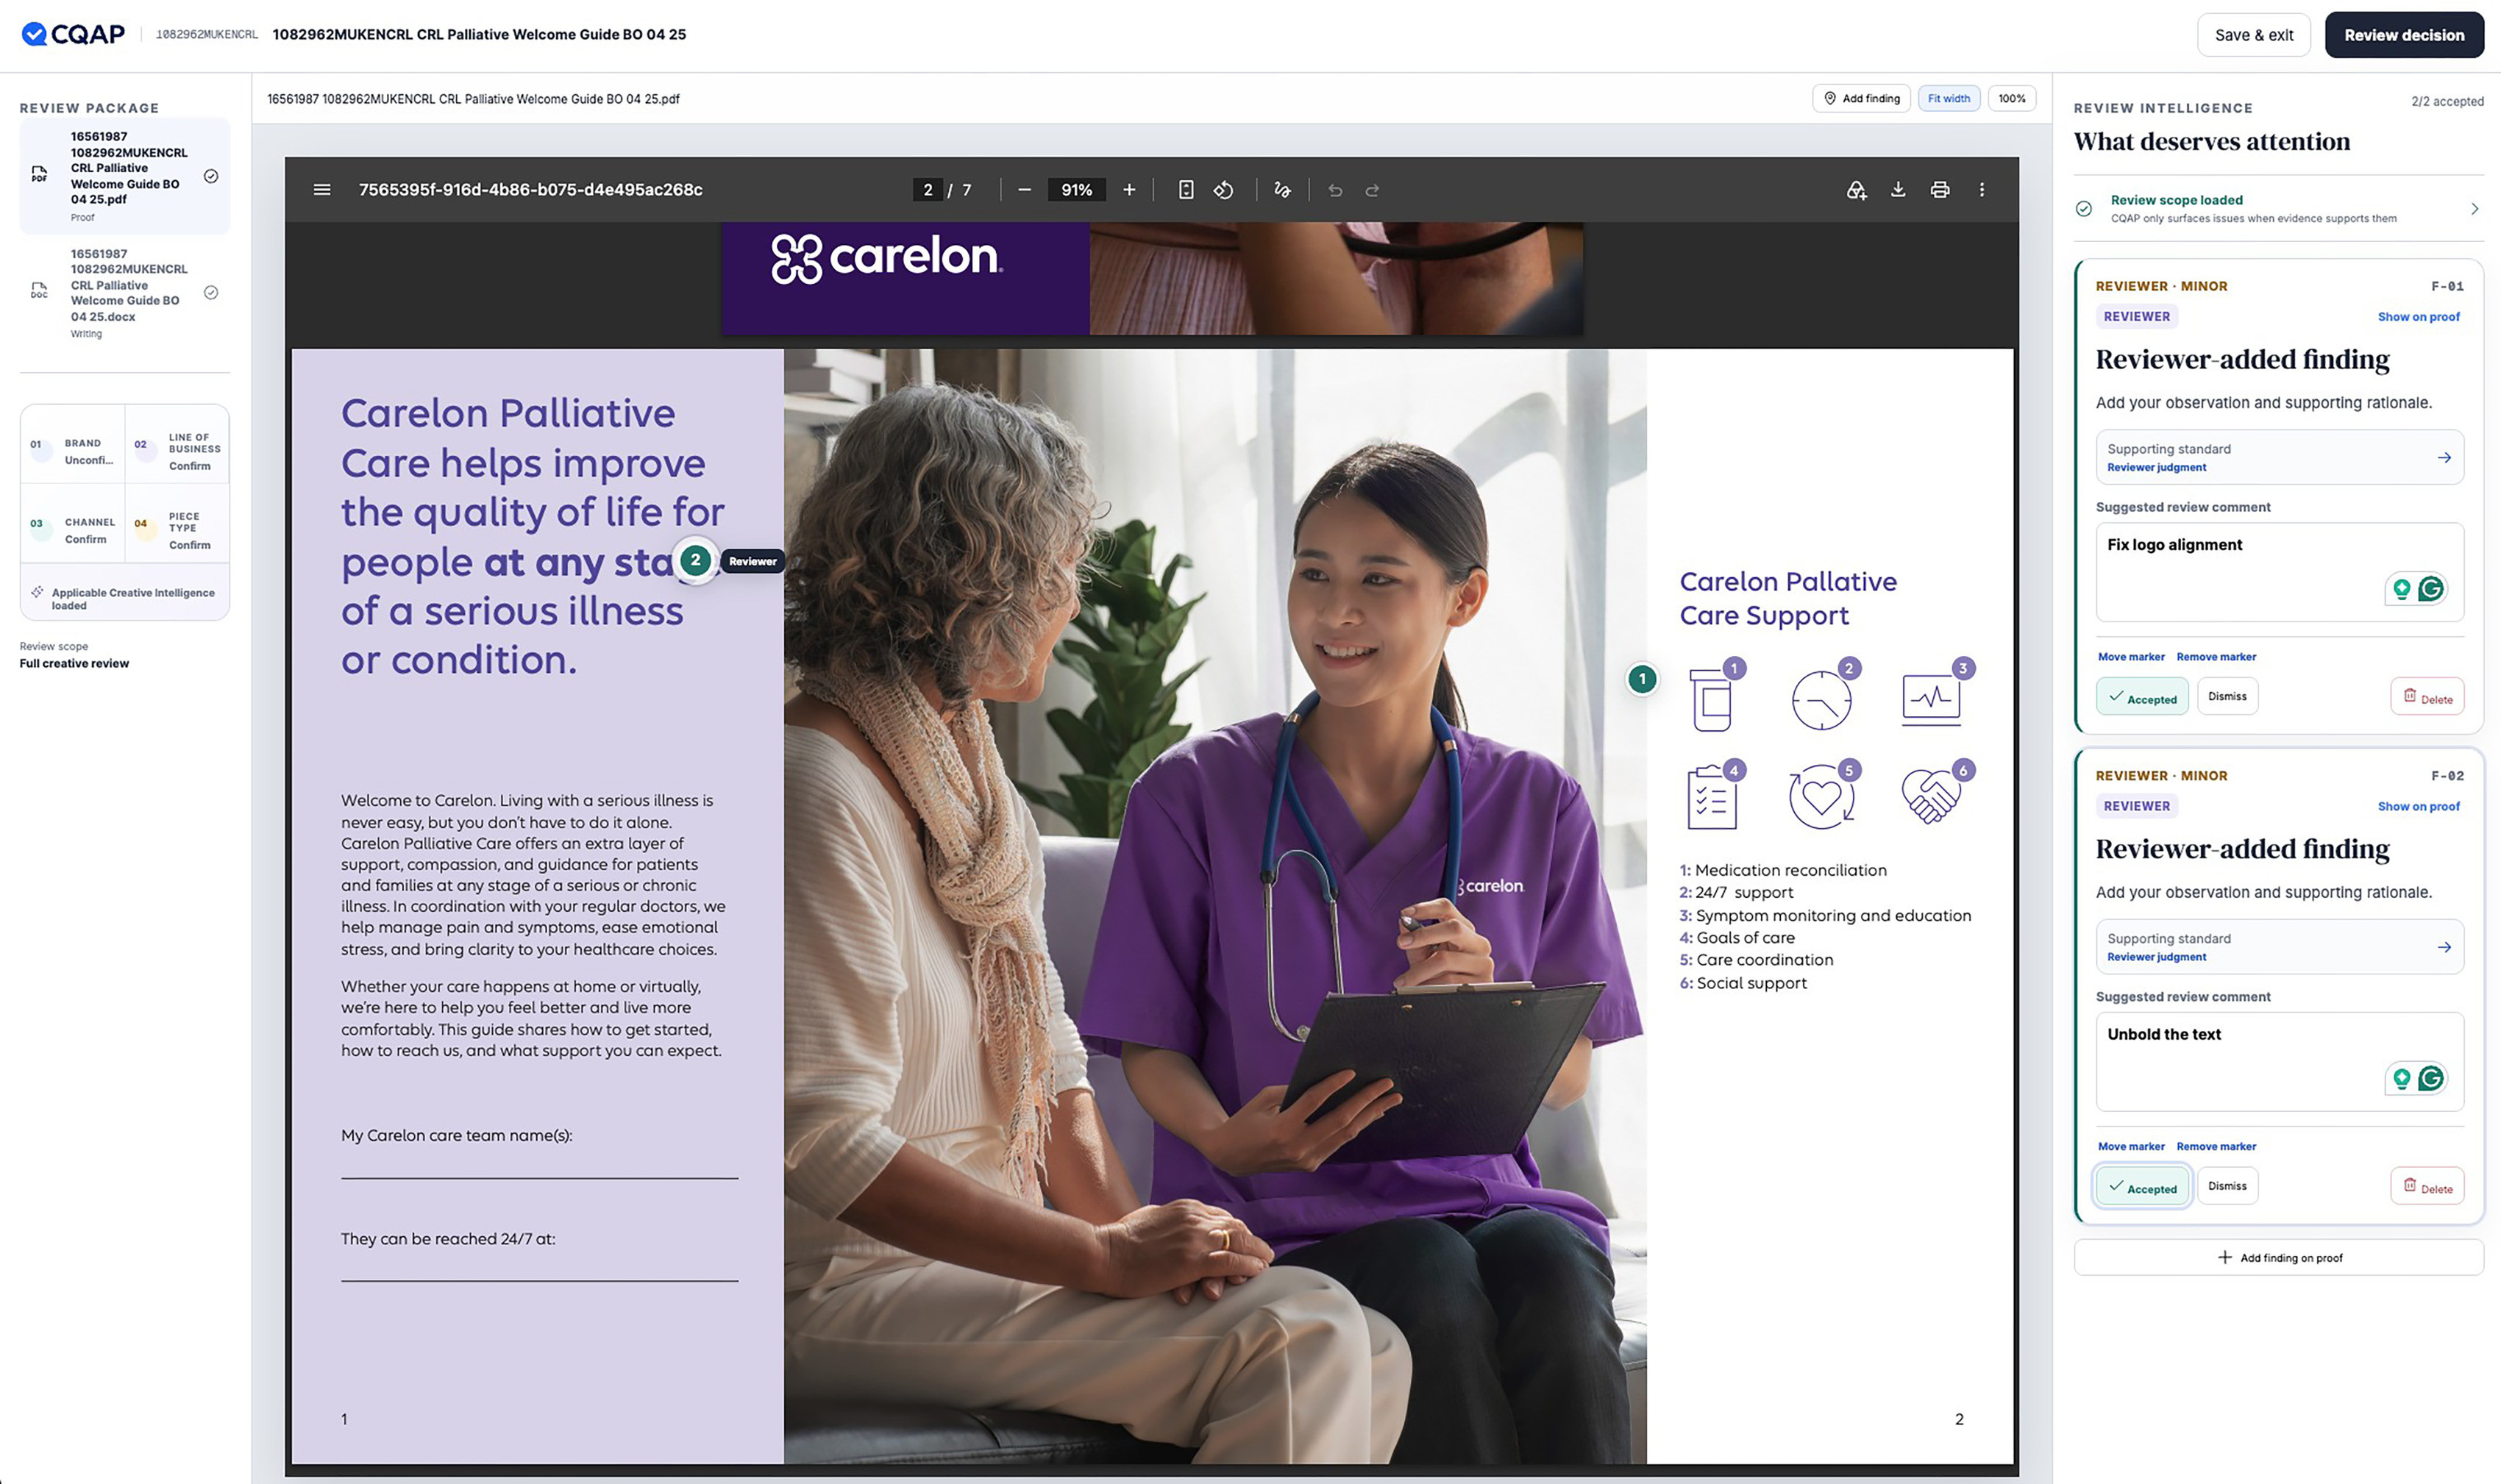The image size is (2501, 1484).
Task: Edit the Fix logo alignment comment
Action: pos(2279,572)
